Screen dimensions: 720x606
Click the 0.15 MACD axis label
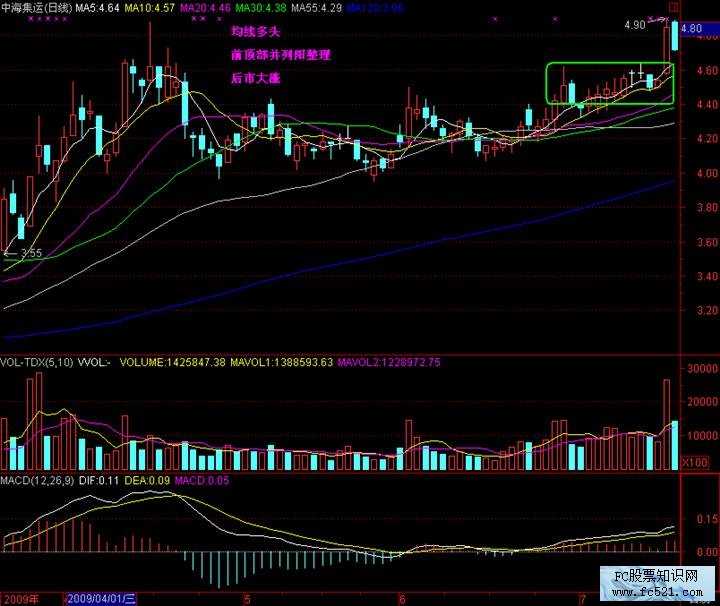pyautogui.click(x=708, y=519)
